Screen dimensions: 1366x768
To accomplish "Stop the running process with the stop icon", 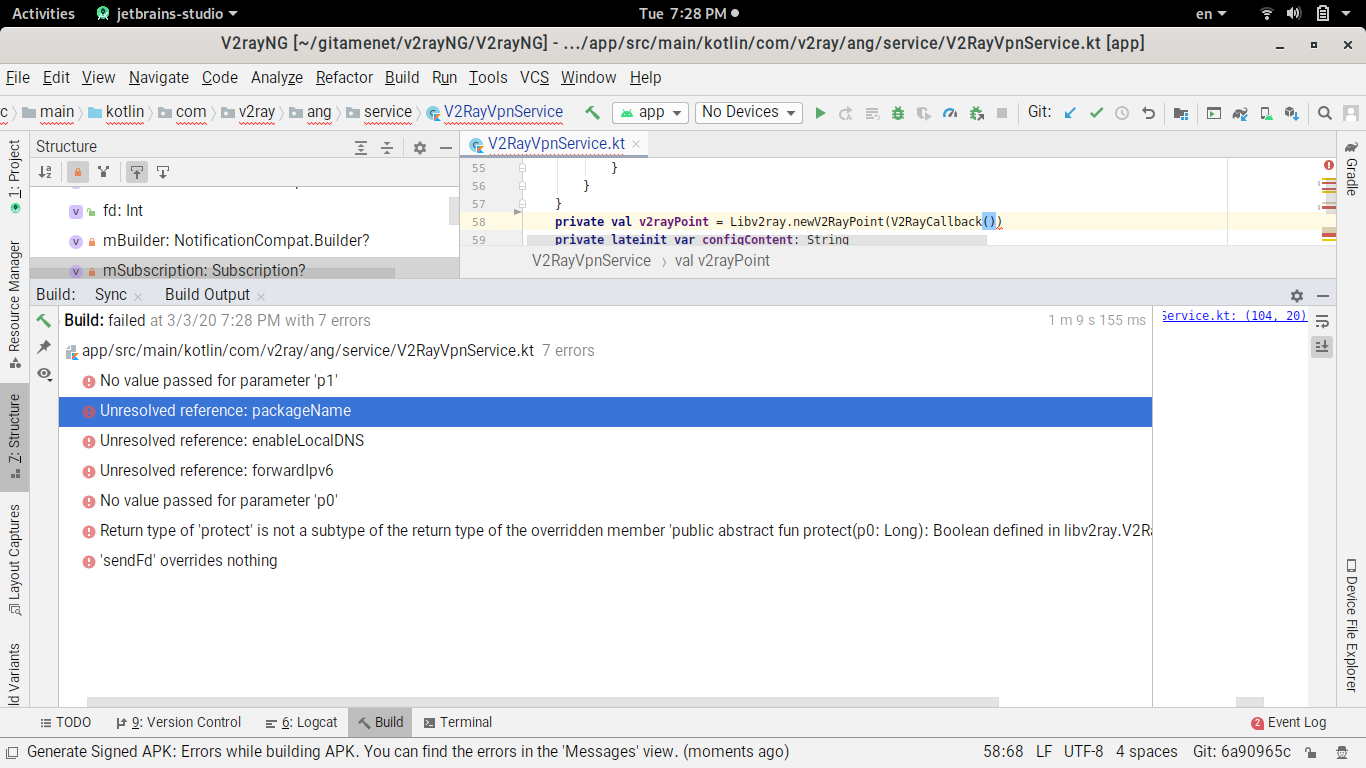I will tap(1001, 112).
